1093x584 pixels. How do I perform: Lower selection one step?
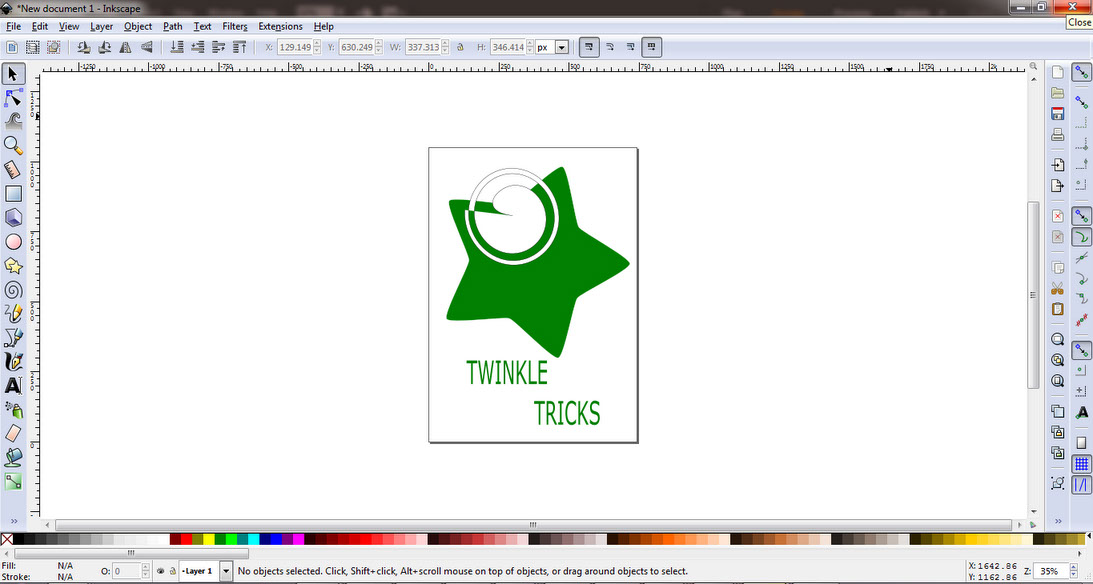(198, 47)
